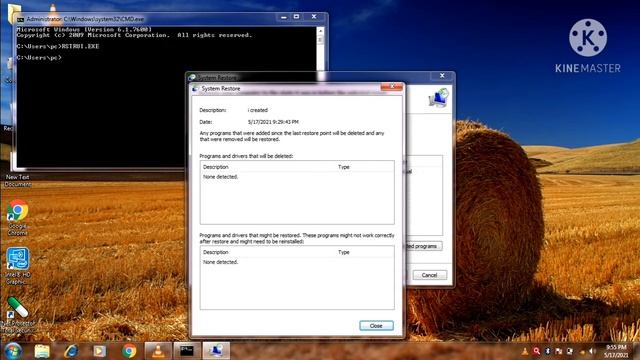The height and width of the screenshot is (360, 640).
Task: Click the network/monitor tray icon
Action: pyautogui.click(x=570, y=351)
